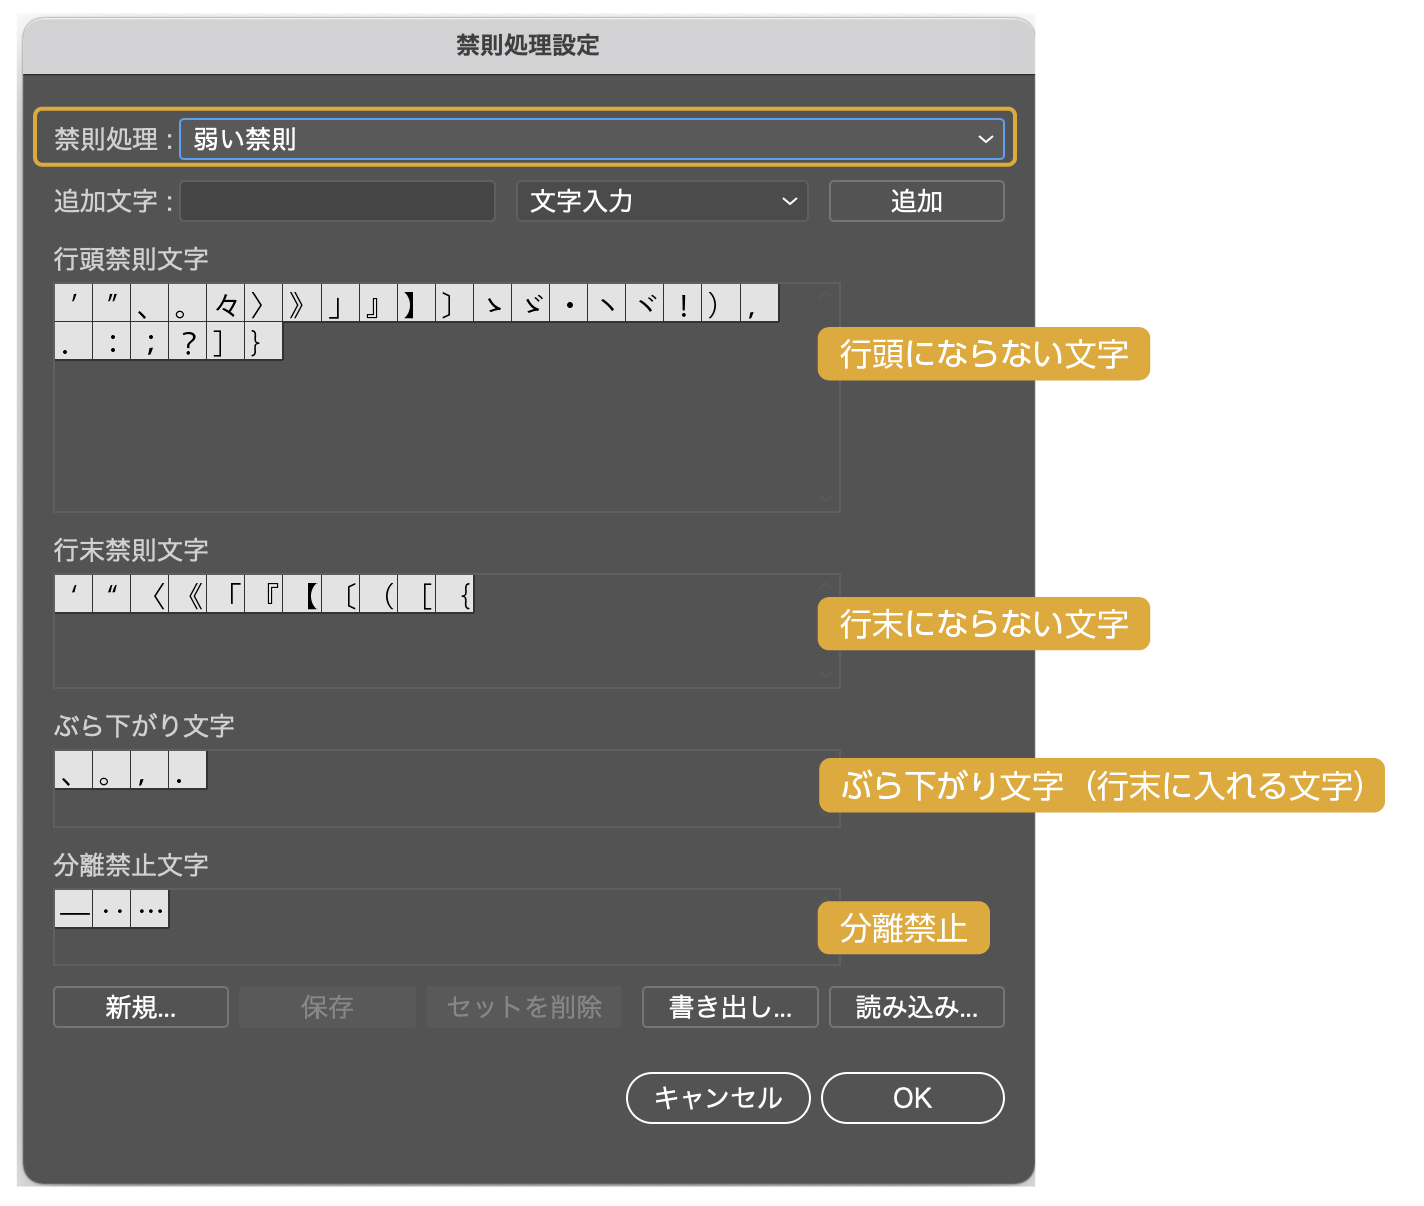Select the [ cell in 行末禁則文字
This screenshot has width=1424, height=1206.
point(416,594)
